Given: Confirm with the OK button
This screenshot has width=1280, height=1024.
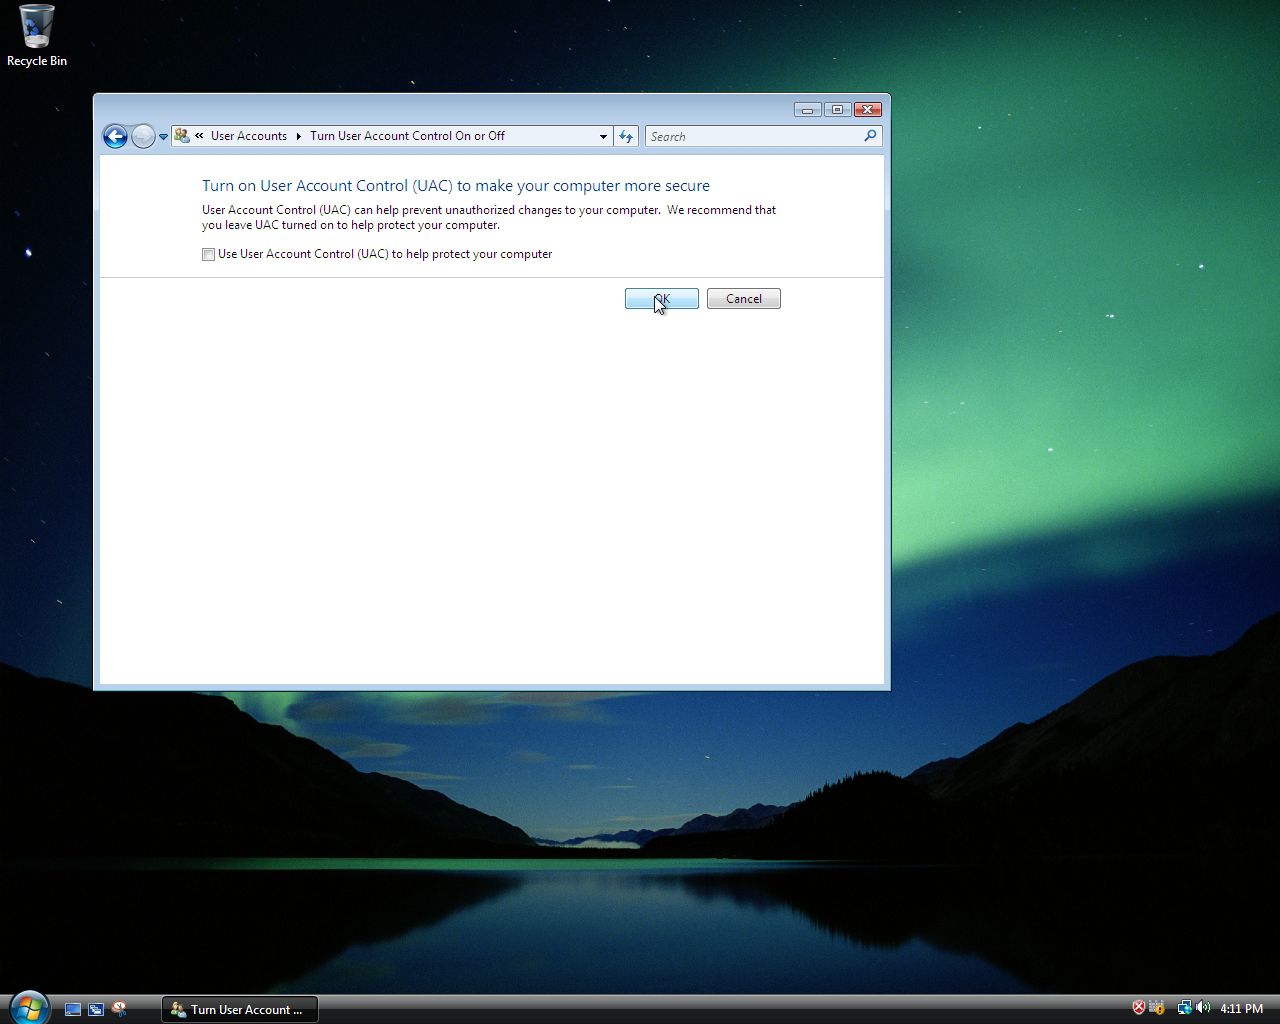Looking at the screenshot, I should (x=661, y=299).
